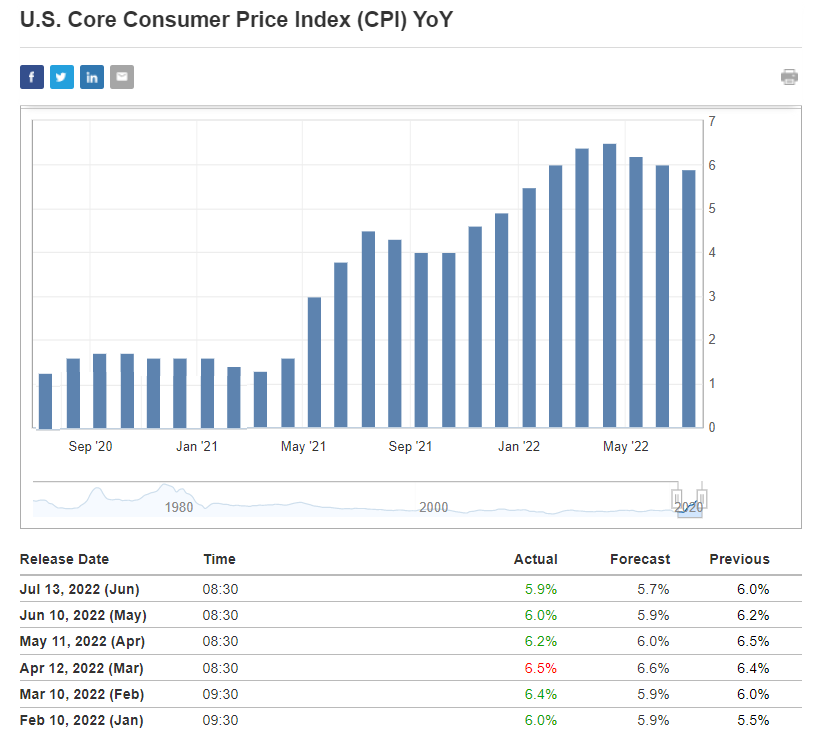Grab the left range handle on the timeline navigator
Screen dimensions: 821x751
[x=676, y=499]
